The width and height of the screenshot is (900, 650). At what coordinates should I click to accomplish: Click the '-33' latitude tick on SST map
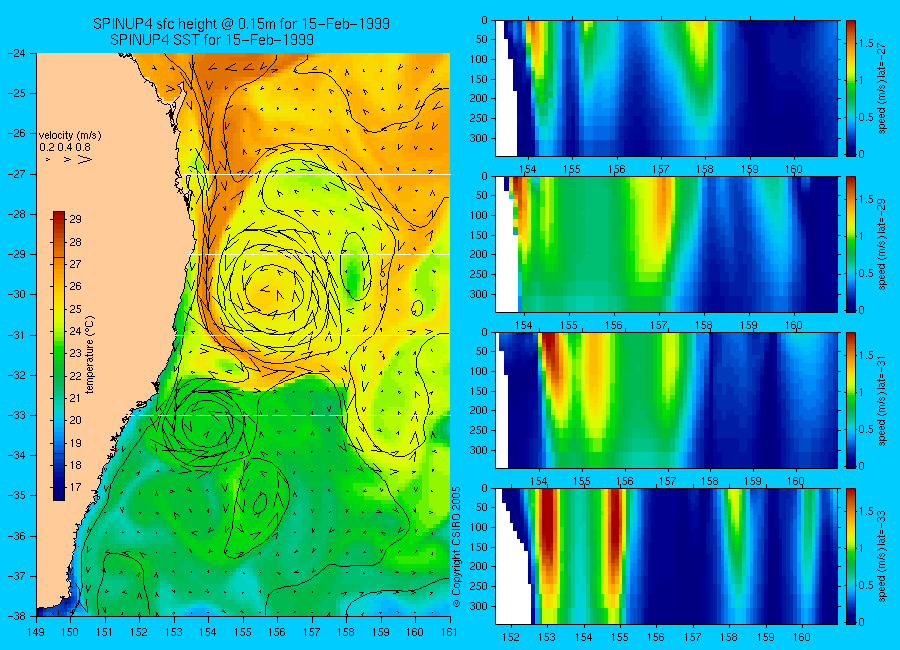17,415
